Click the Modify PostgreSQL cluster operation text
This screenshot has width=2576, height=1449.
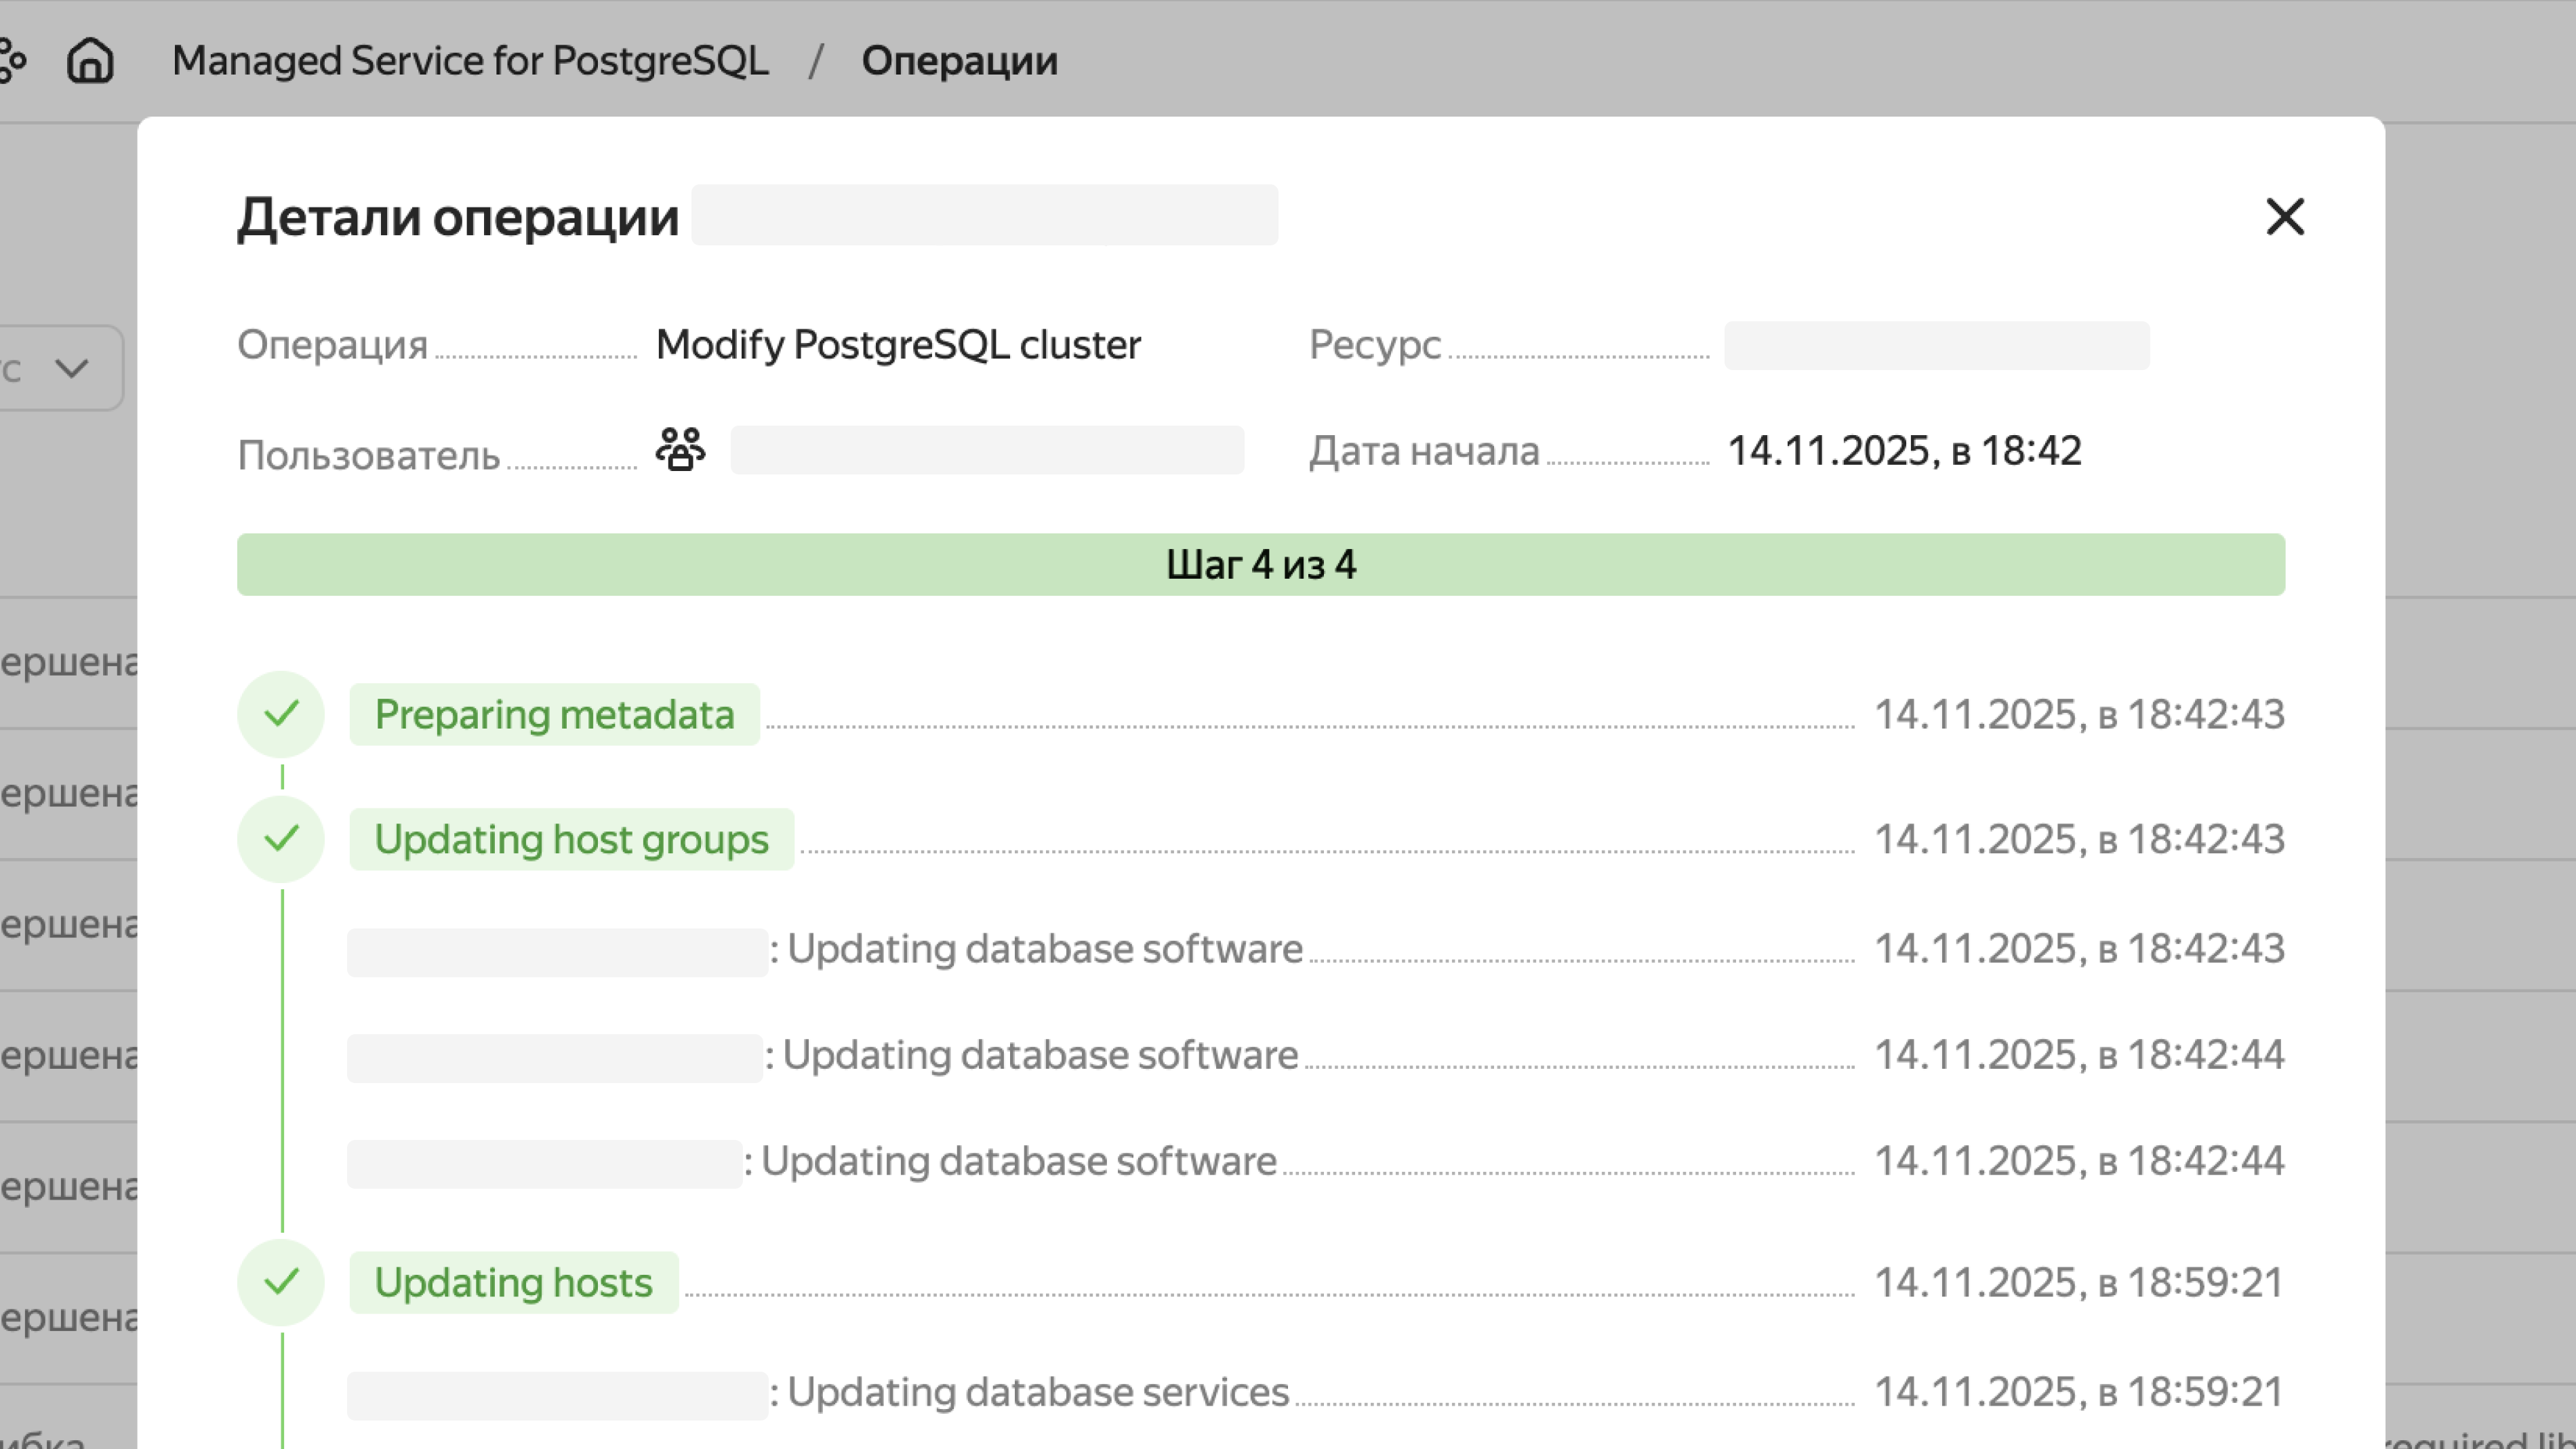(898, 345)
